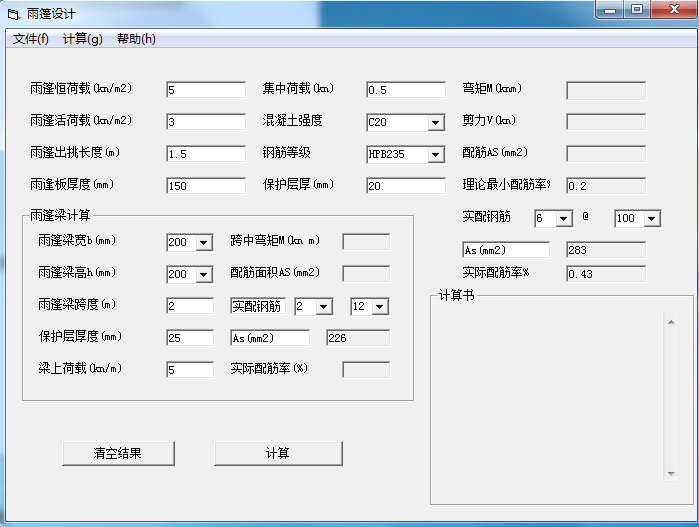The width and height of the screenshot is (699, 527).
Task: Close the 雨篷设计 window
Action: click(x=674, y=9)
